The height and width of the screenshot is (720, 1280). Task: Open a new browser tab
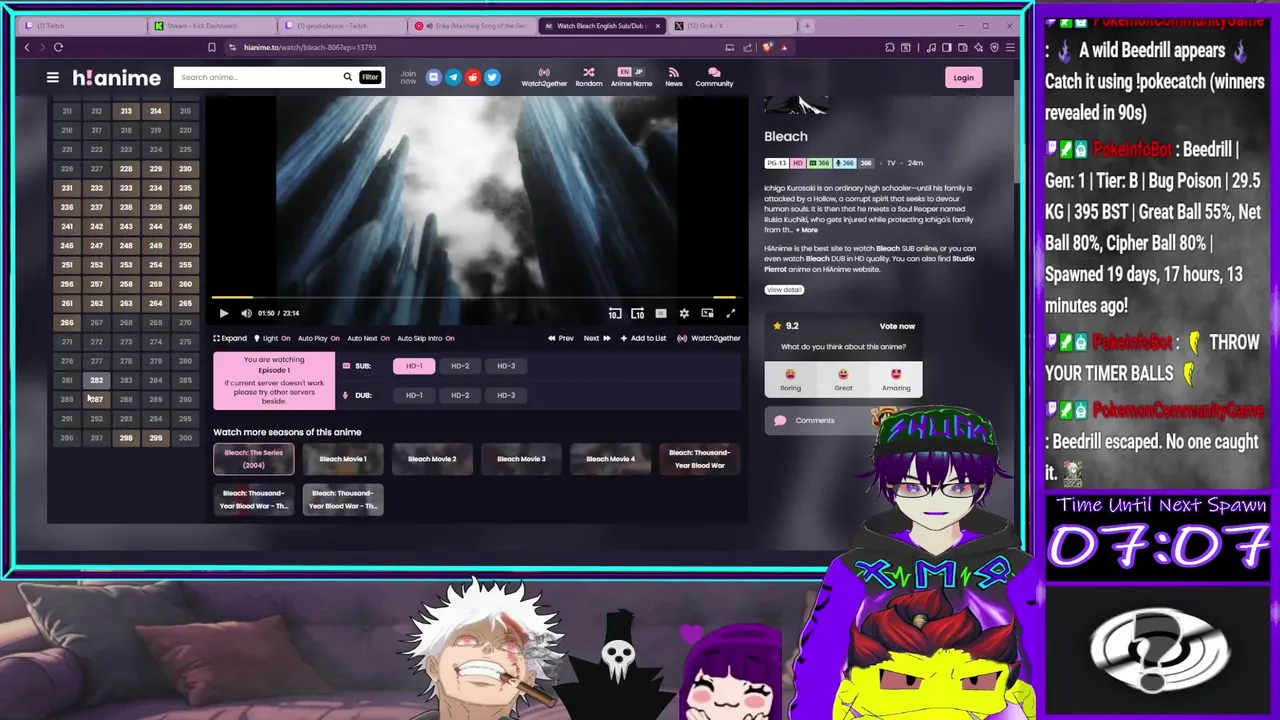click(x=808, y=25)
